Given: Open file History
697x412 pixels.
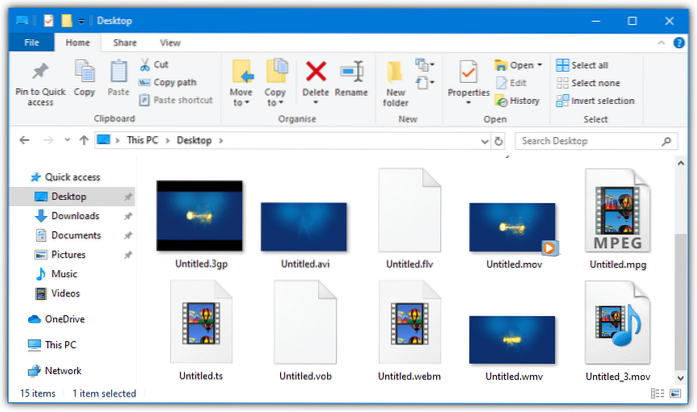Looking at the screenshot, I should click(x=517, y=101).
